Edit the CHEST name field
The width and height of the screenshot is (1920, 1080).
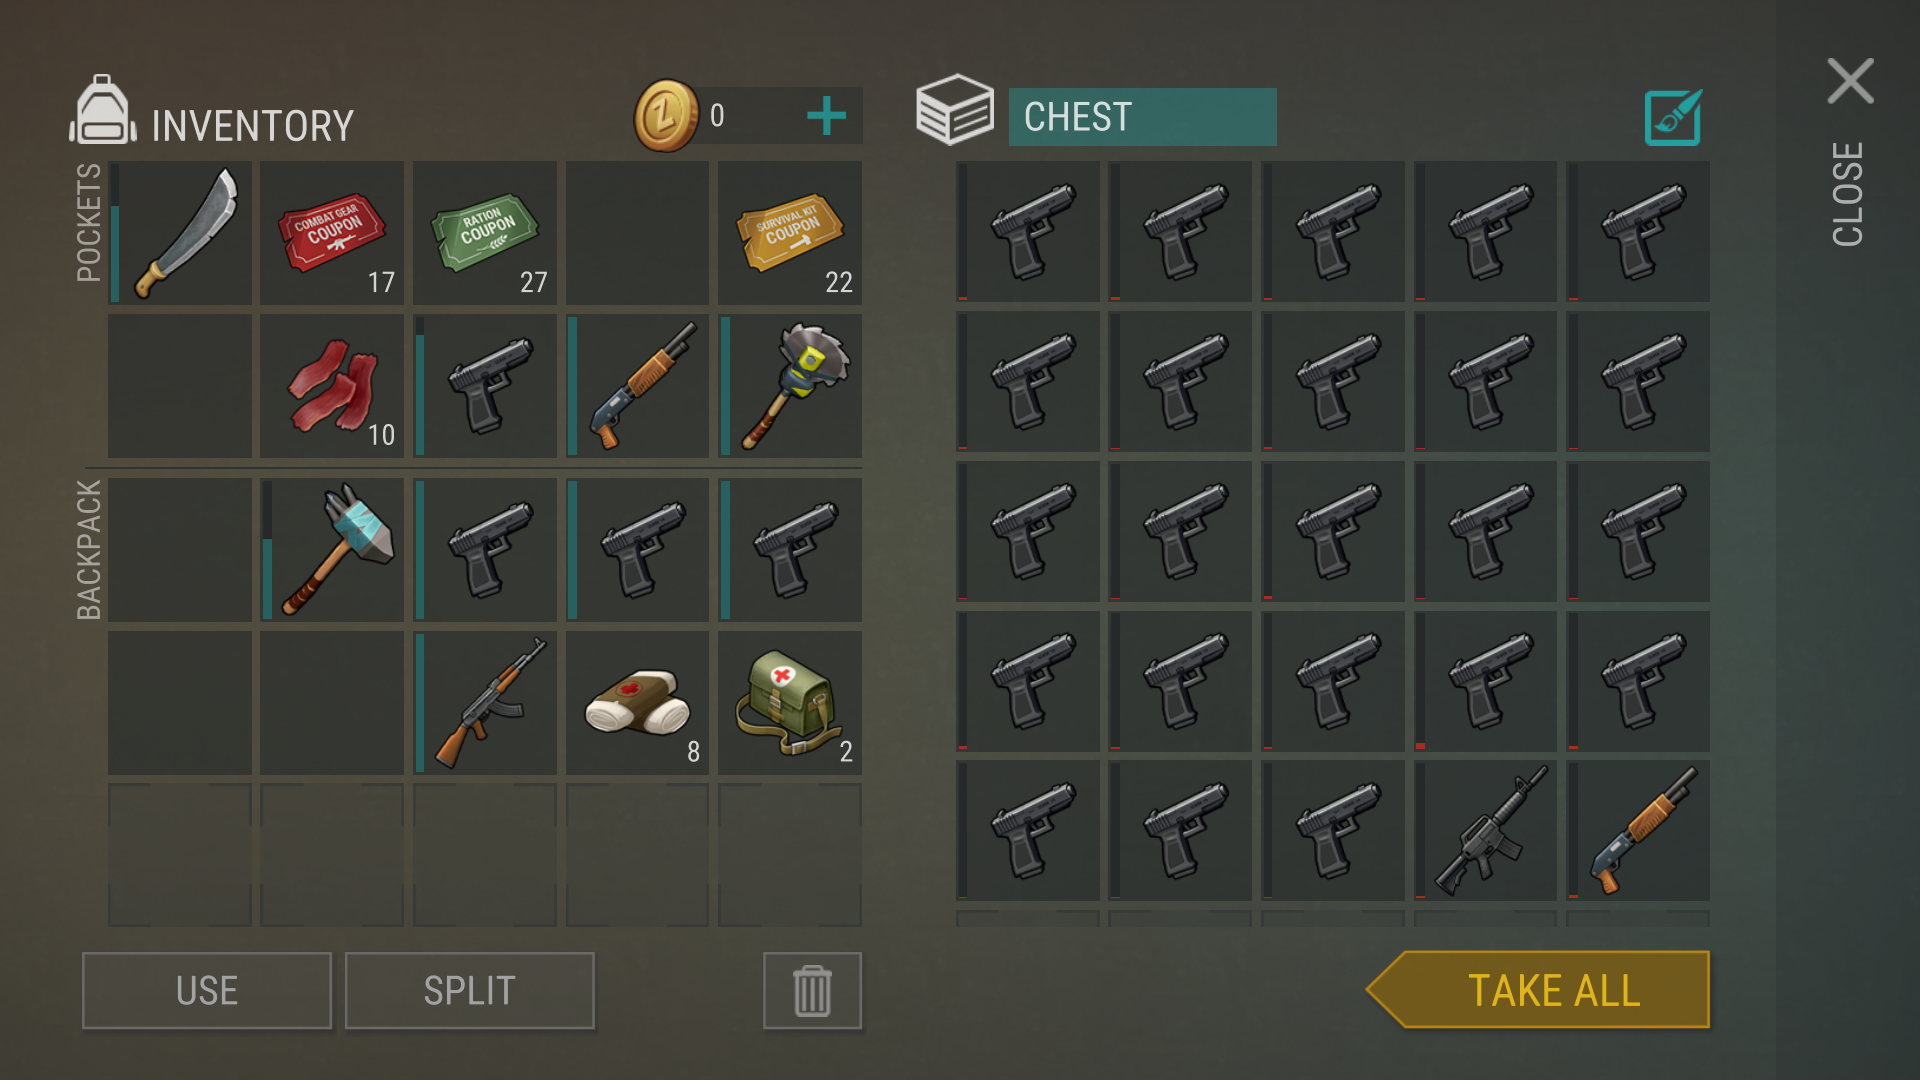click(x=1142, y=117)
